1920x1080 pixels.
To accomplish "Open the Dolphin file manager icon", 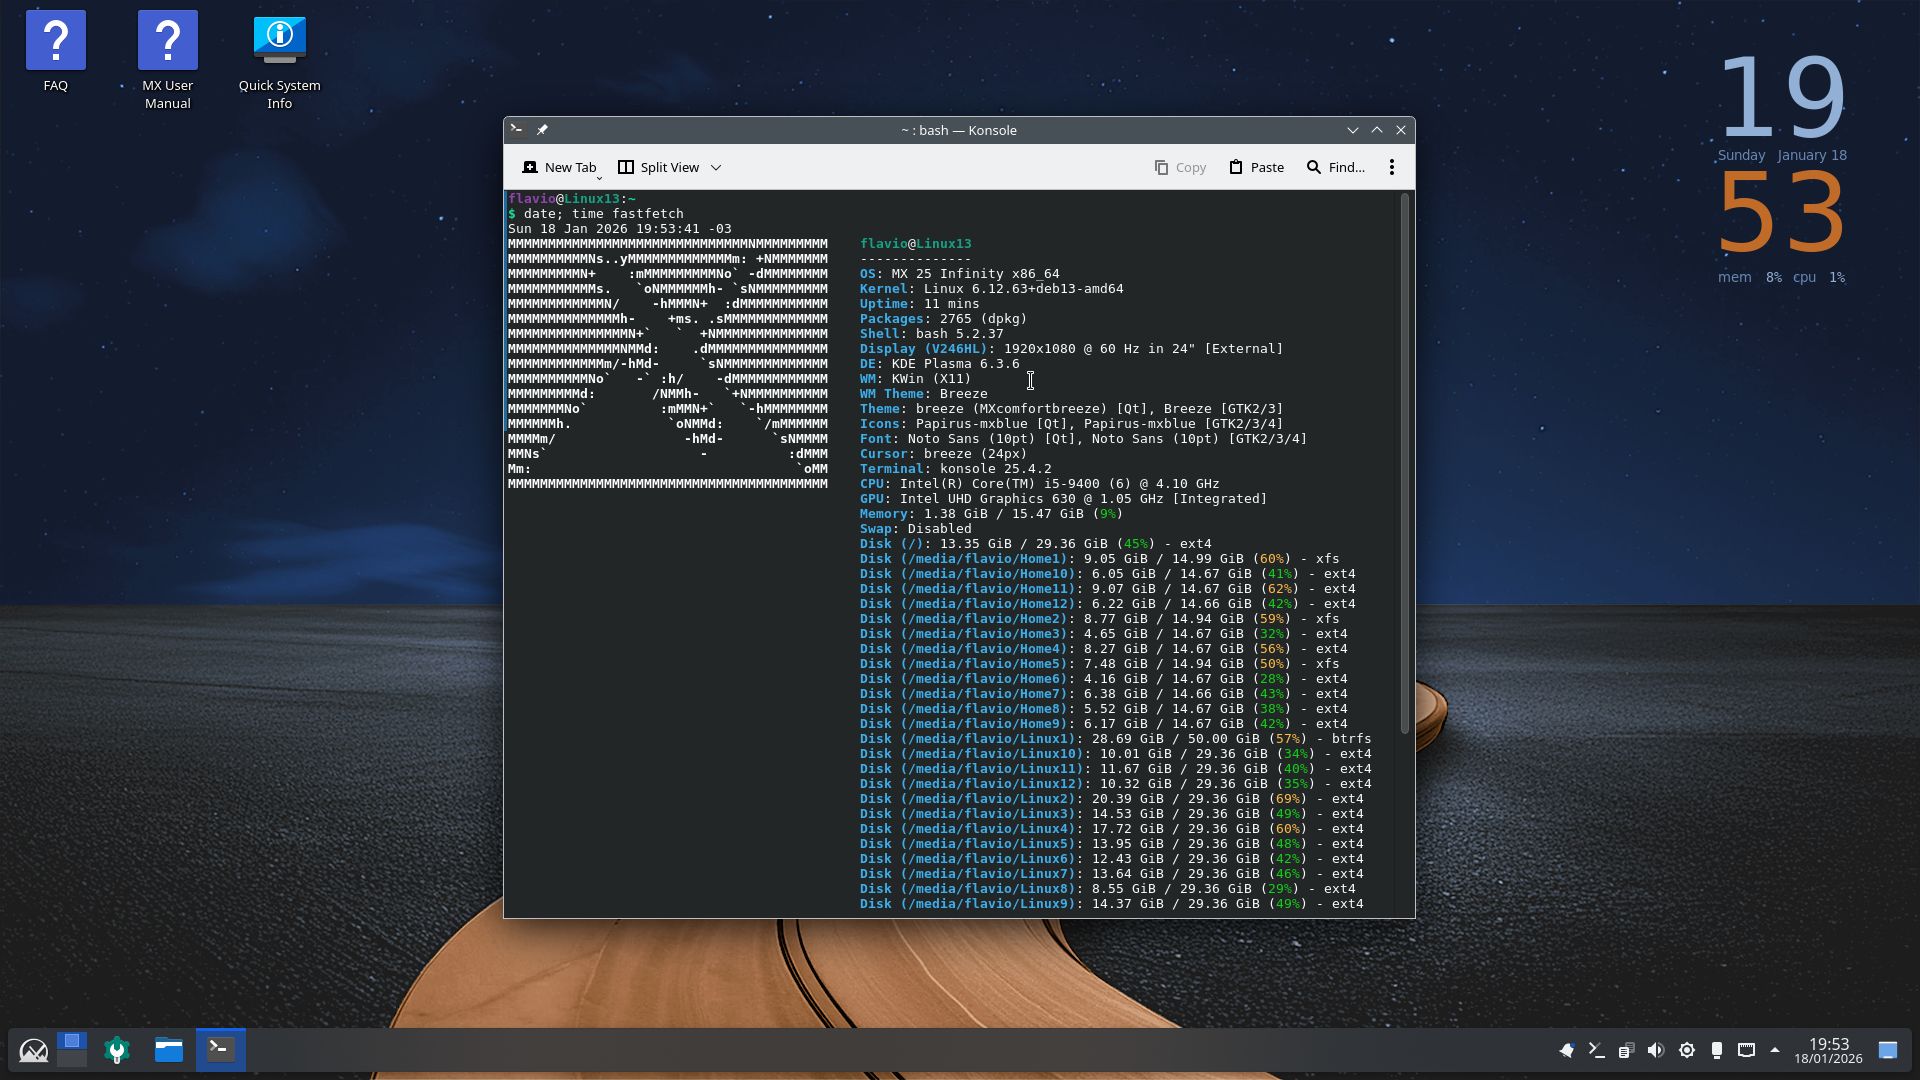I will 169,1050.
